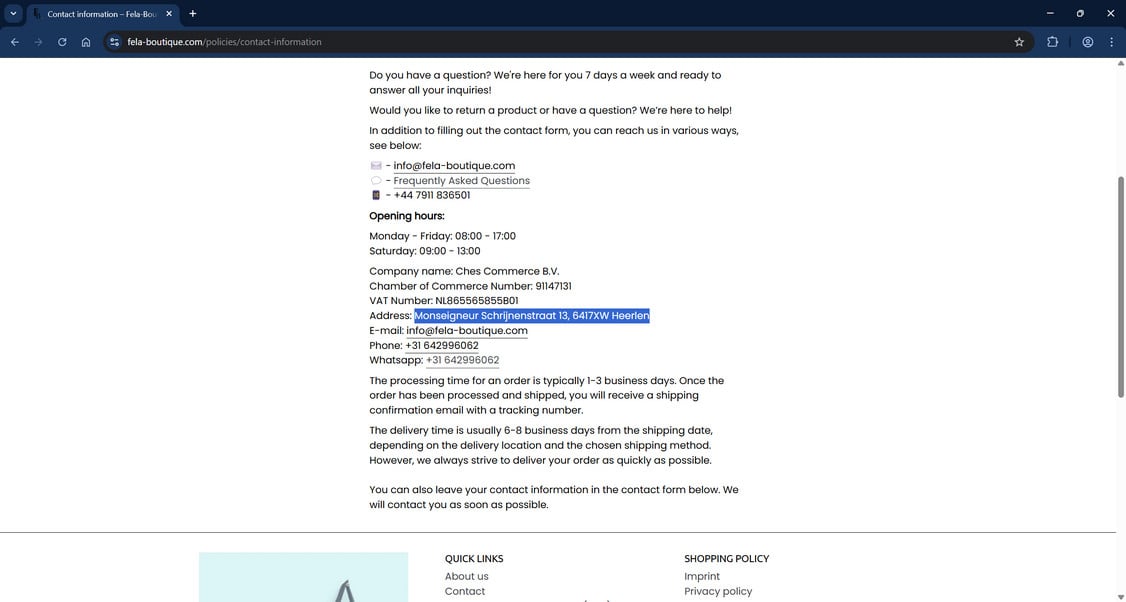Click the page vertical scrollbar thumb
The image size is (1126, 602).
pyautogui.click(x=1120, y=286)
